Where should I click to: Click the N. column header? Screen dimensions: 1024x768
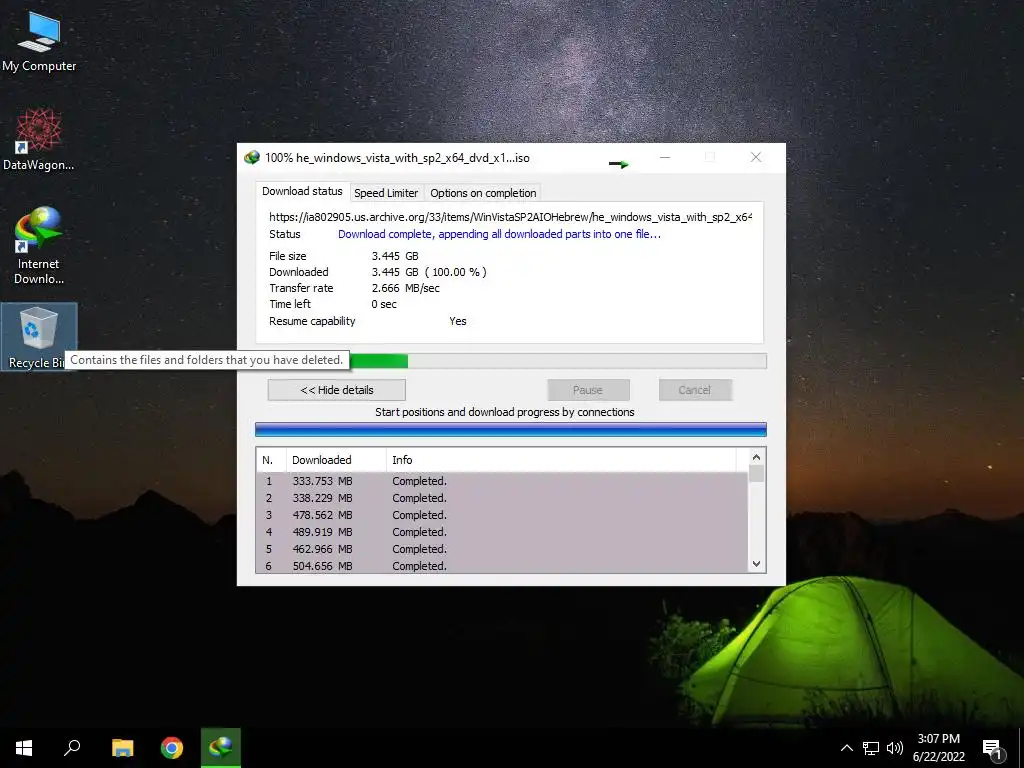(x=271, y=460)
